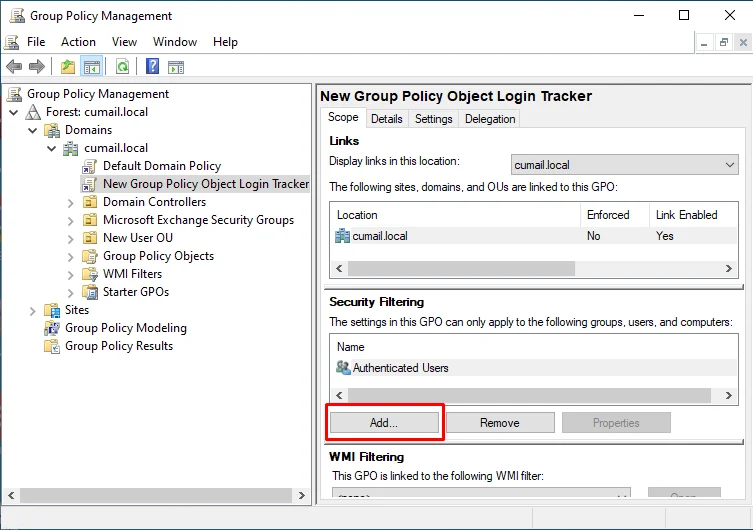This screenshot has width=753, height=530.
Task: Click the Group Policy Modeling icon
Action: pyautogui.click(x=52, y=328)
